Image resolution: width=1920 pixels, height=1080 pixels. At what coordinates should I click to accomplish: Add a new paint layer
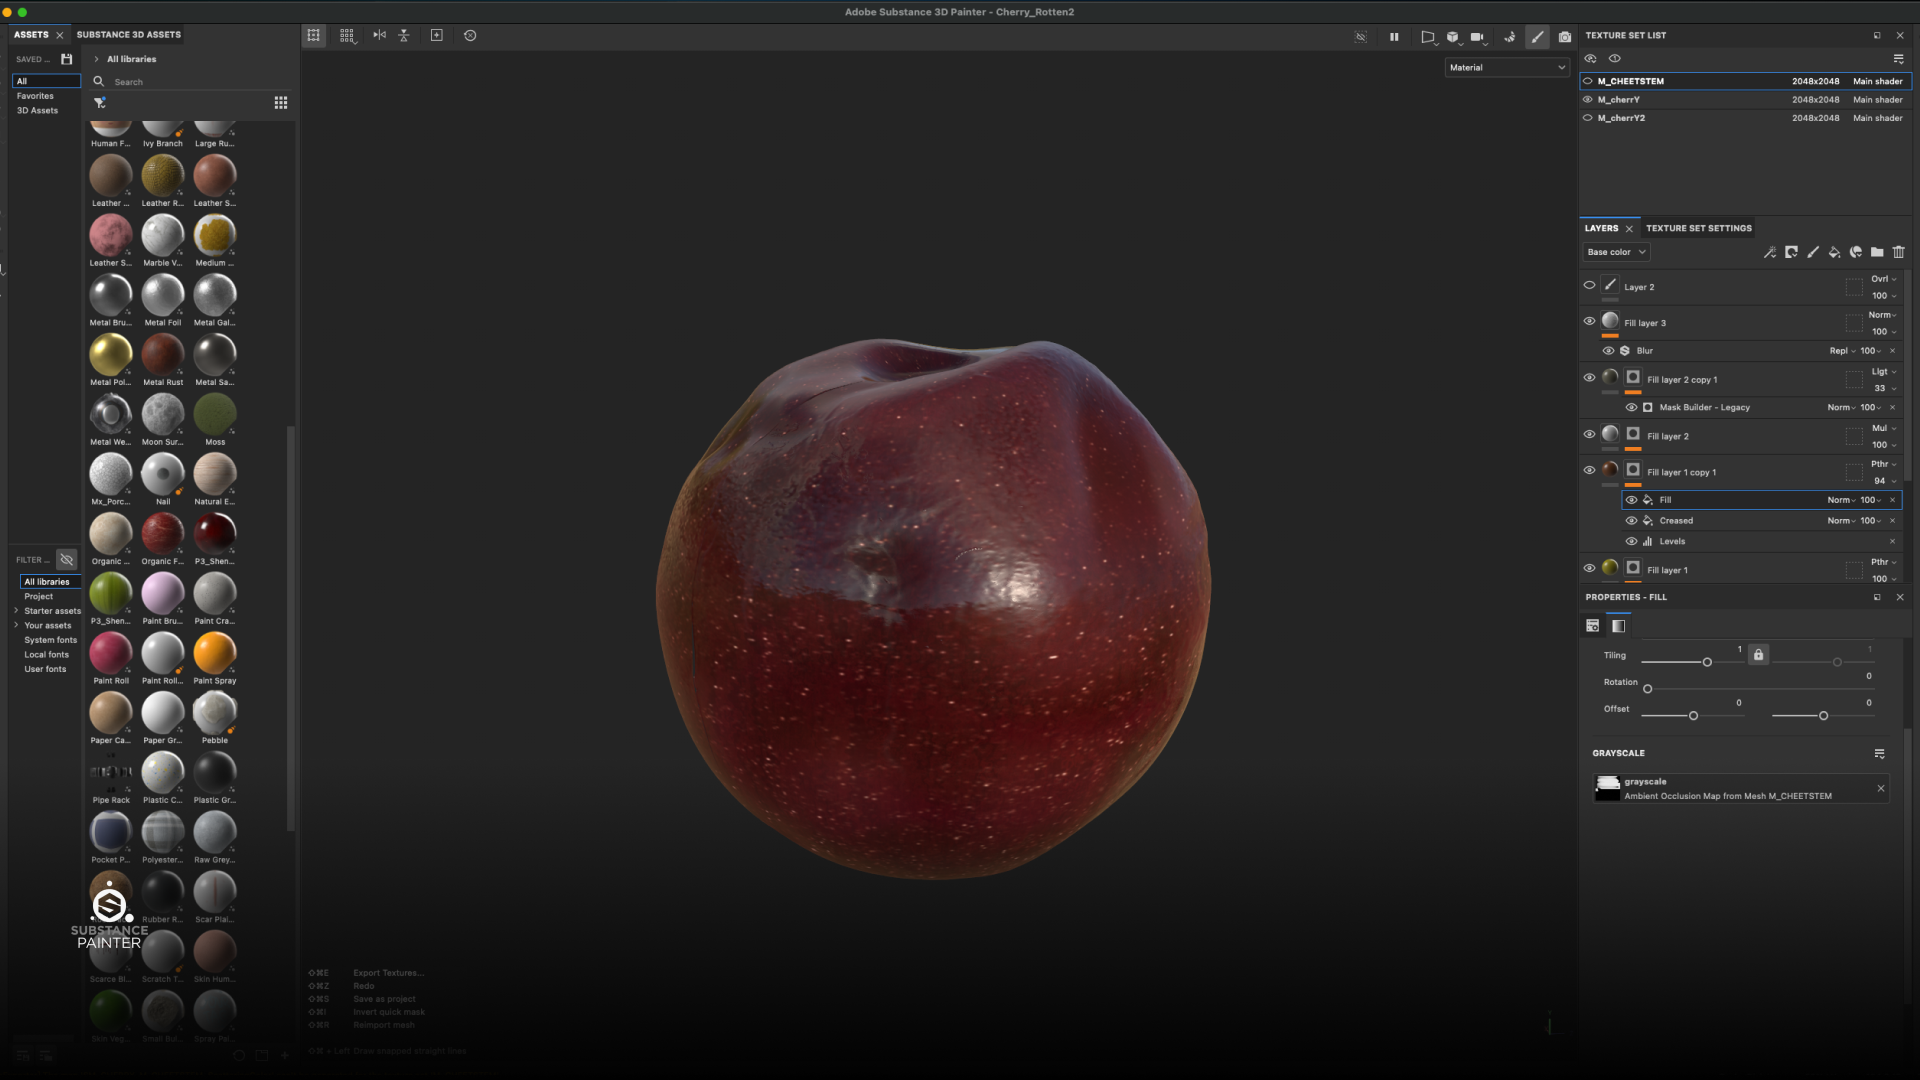pos(1813,252)
